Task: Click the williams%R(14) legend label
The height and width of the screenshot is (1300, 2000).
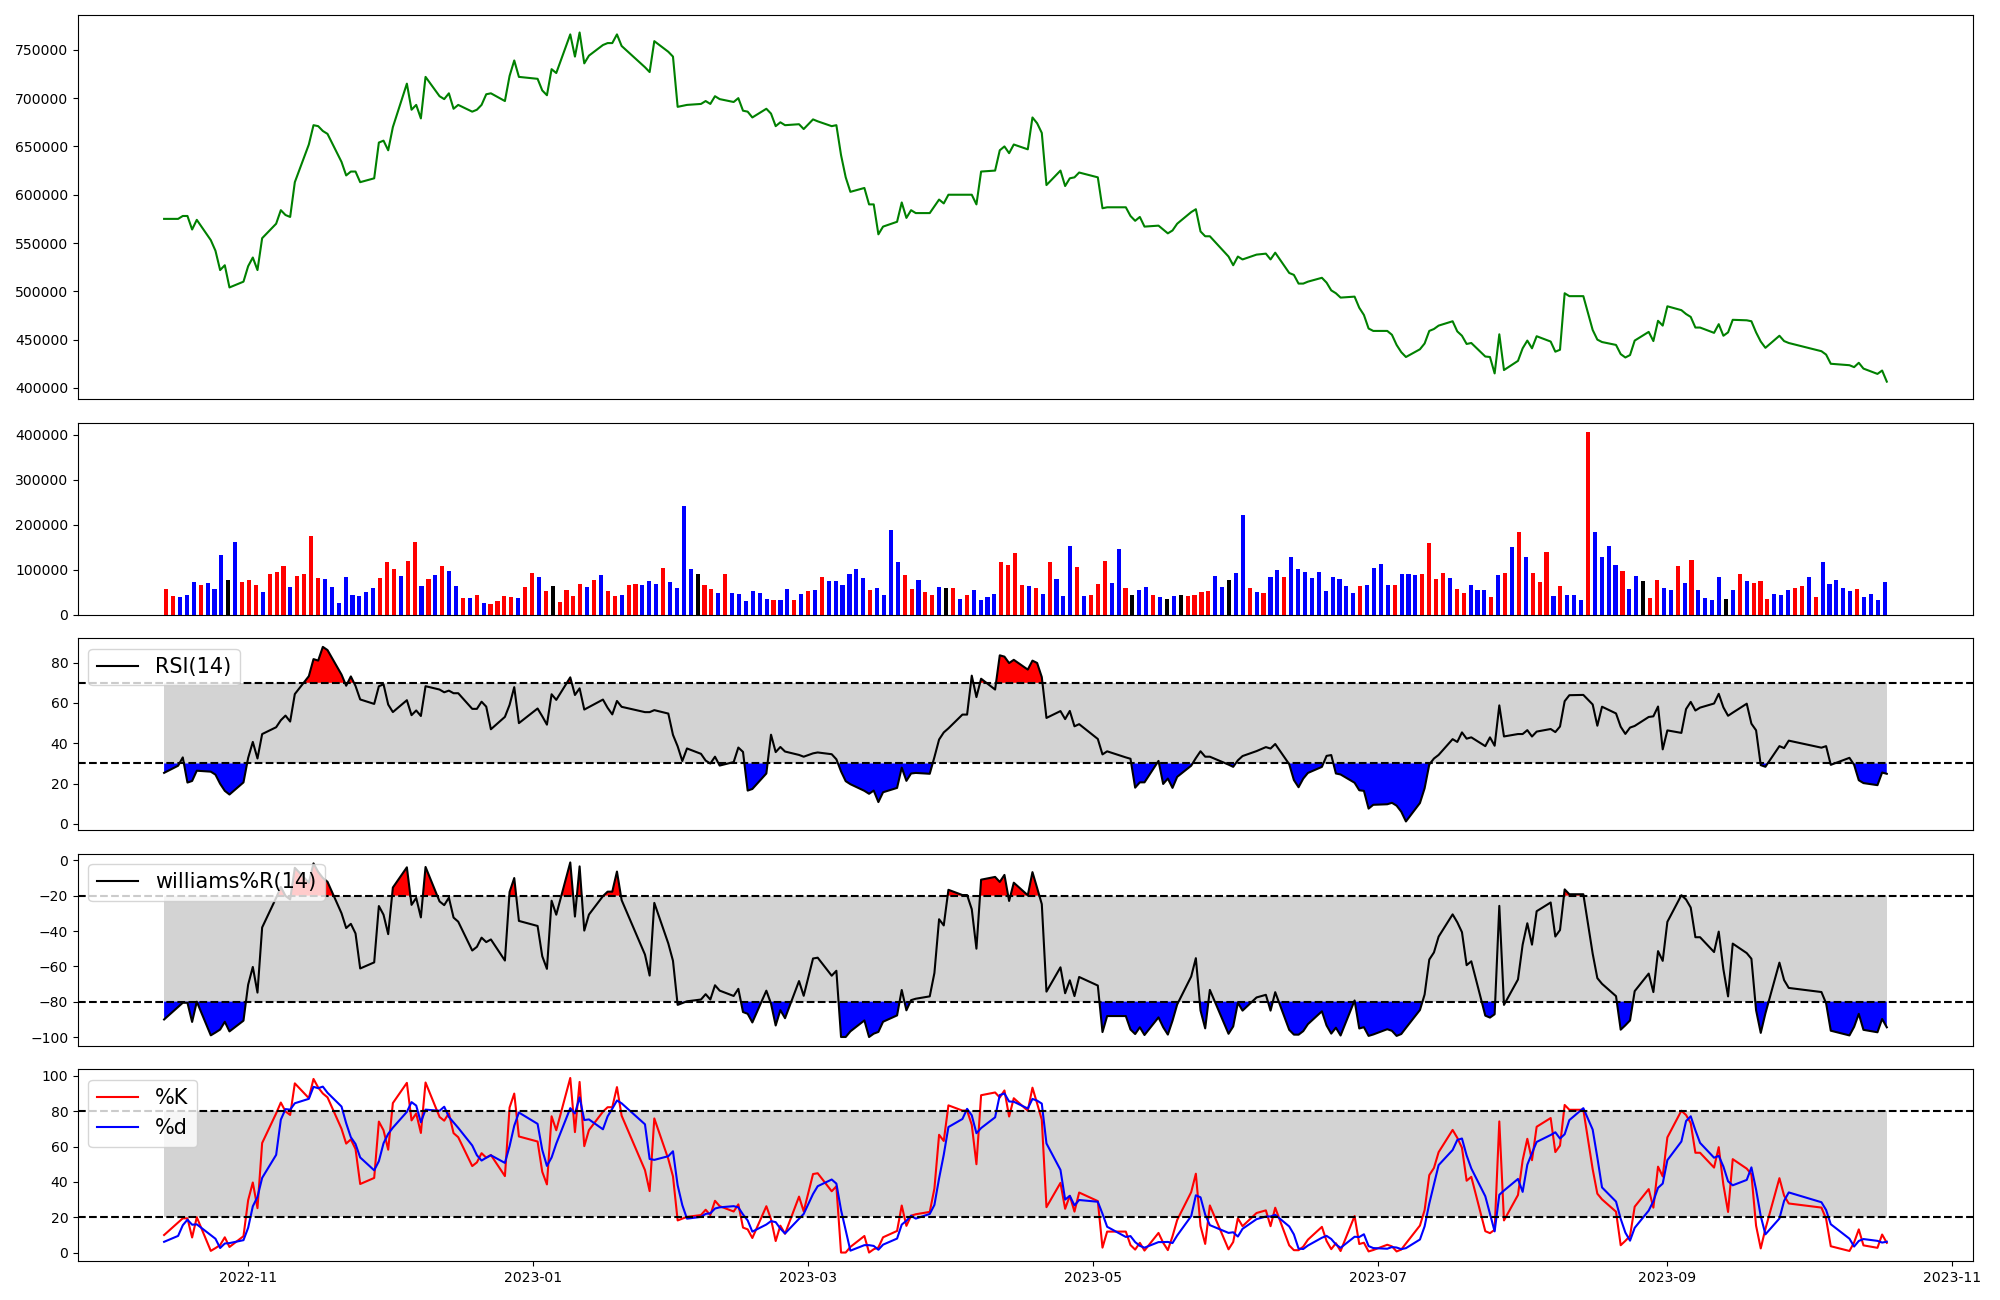Action: tap(235, 881)
